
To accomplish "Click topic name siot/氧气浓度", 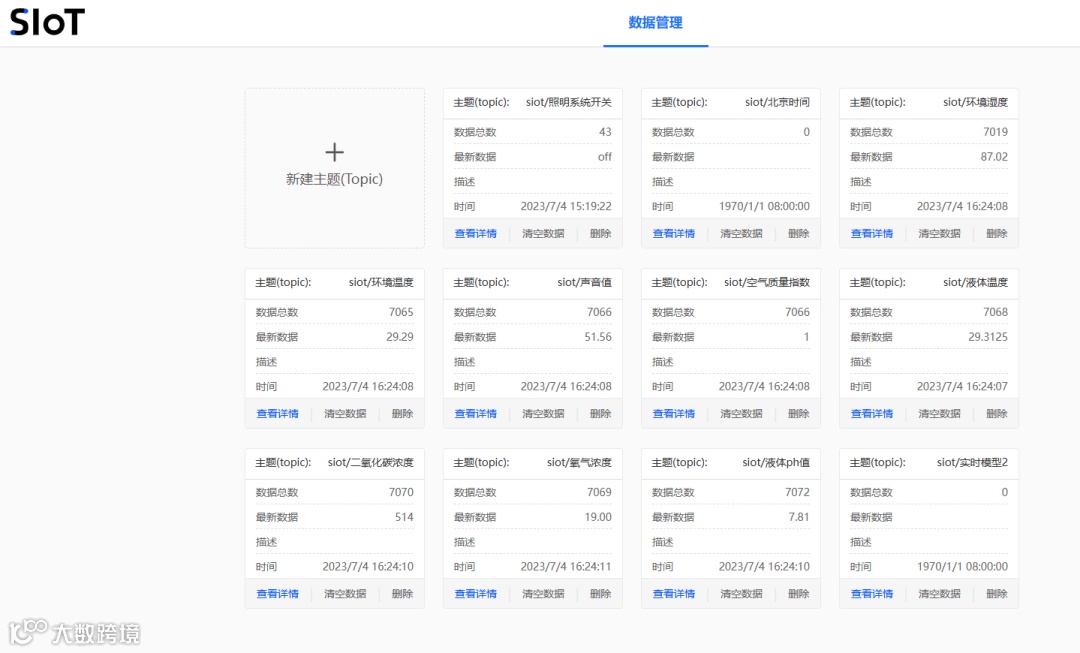I will [579, 463].
